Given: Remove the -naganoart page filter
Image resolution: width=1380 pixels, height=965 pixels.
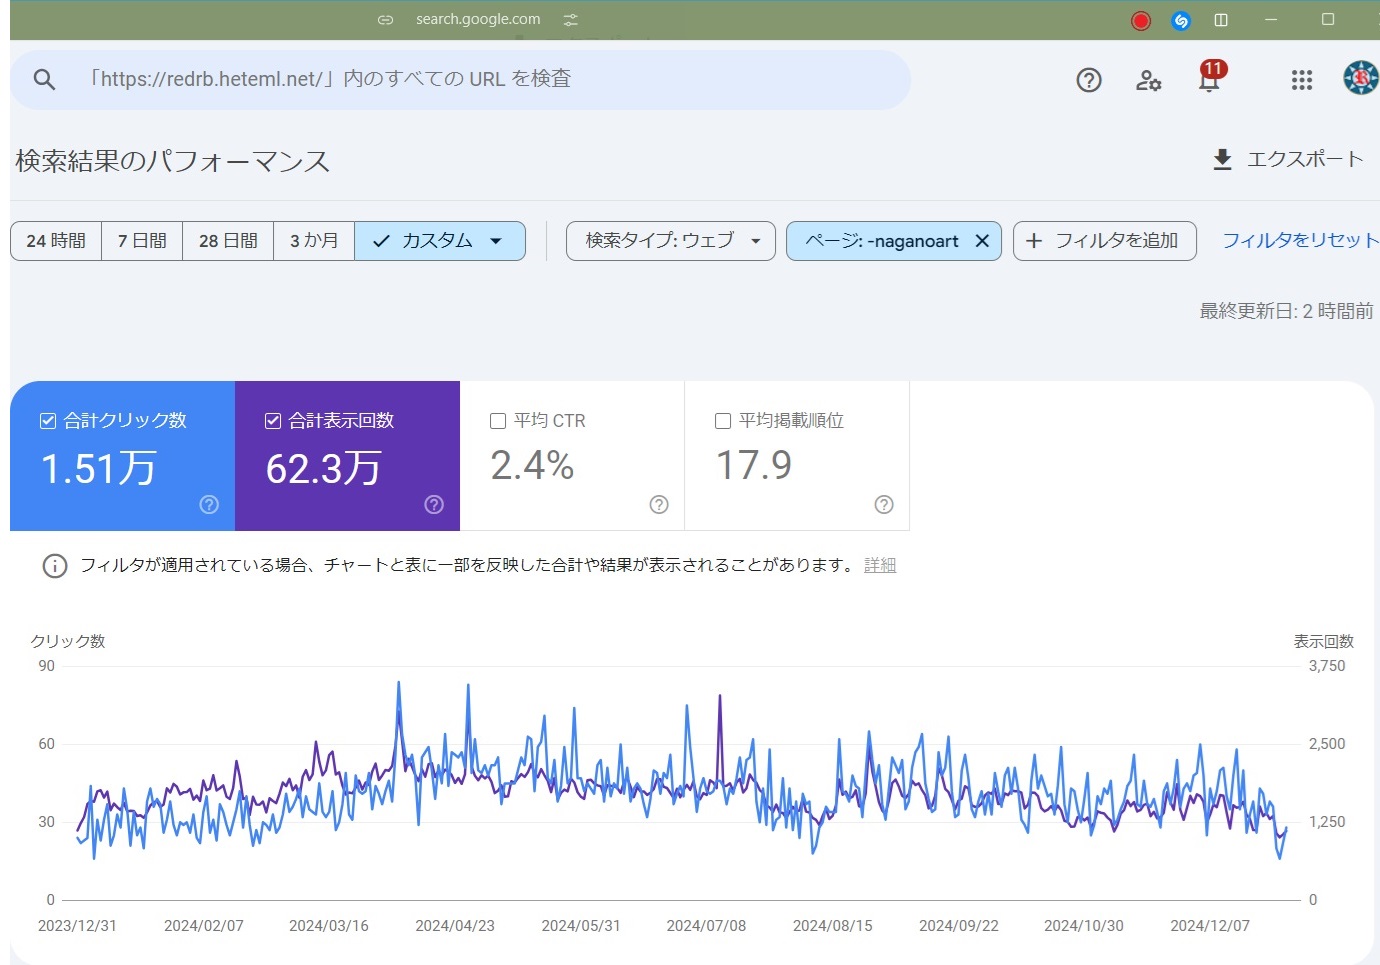Looking at the screenshot, I should 982,241.
